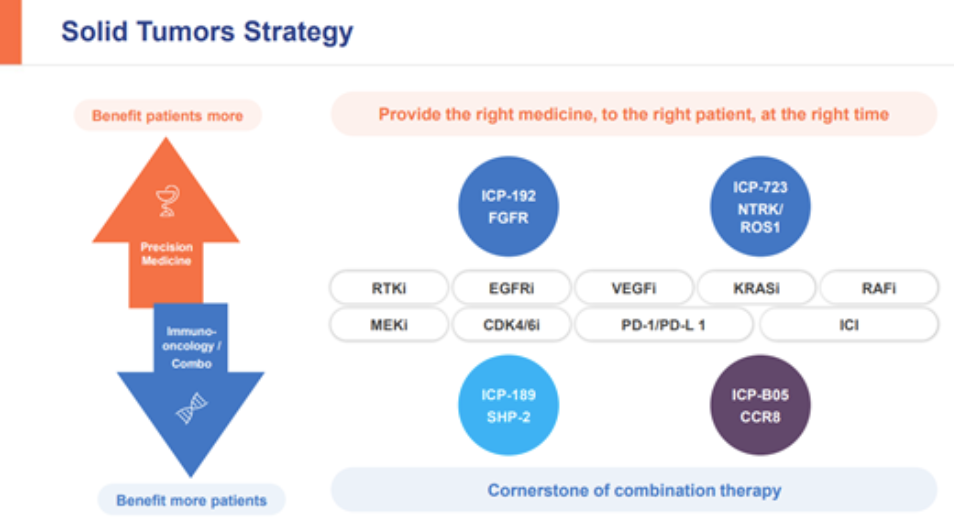Click the Cornerstone of combination therapy banner
This screenshot has width=954, height=526.
coord(634,490)
